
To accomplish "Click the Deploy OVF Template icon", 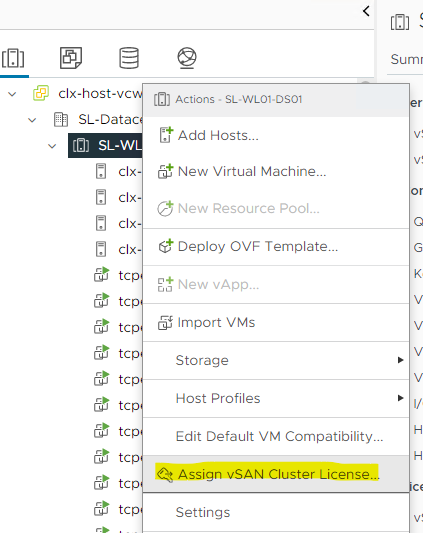I will 166,246.
